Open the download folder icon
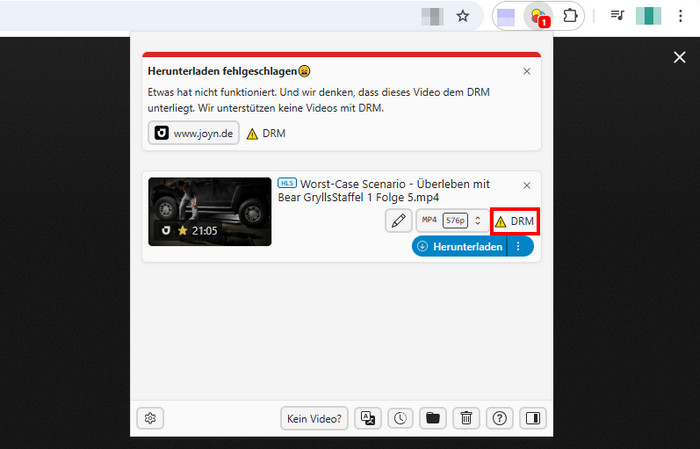The width and height of the screenshot is (700, 449). 433,418
